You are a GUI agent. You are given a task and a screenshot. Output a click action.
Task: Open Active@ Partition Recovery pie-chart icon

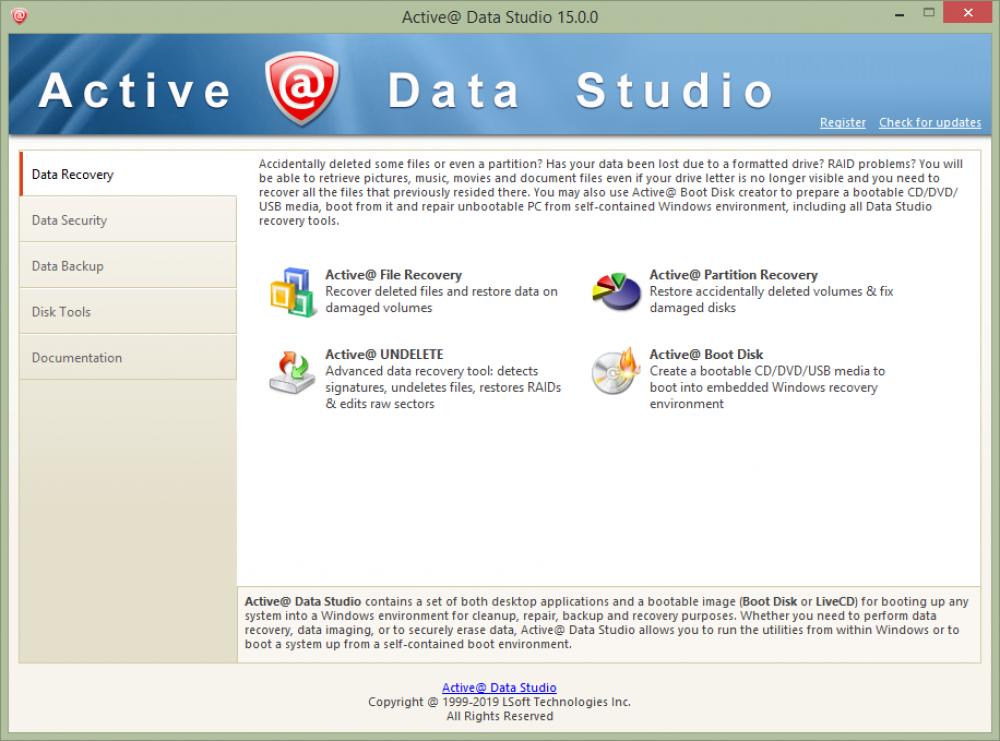(618, 289)
